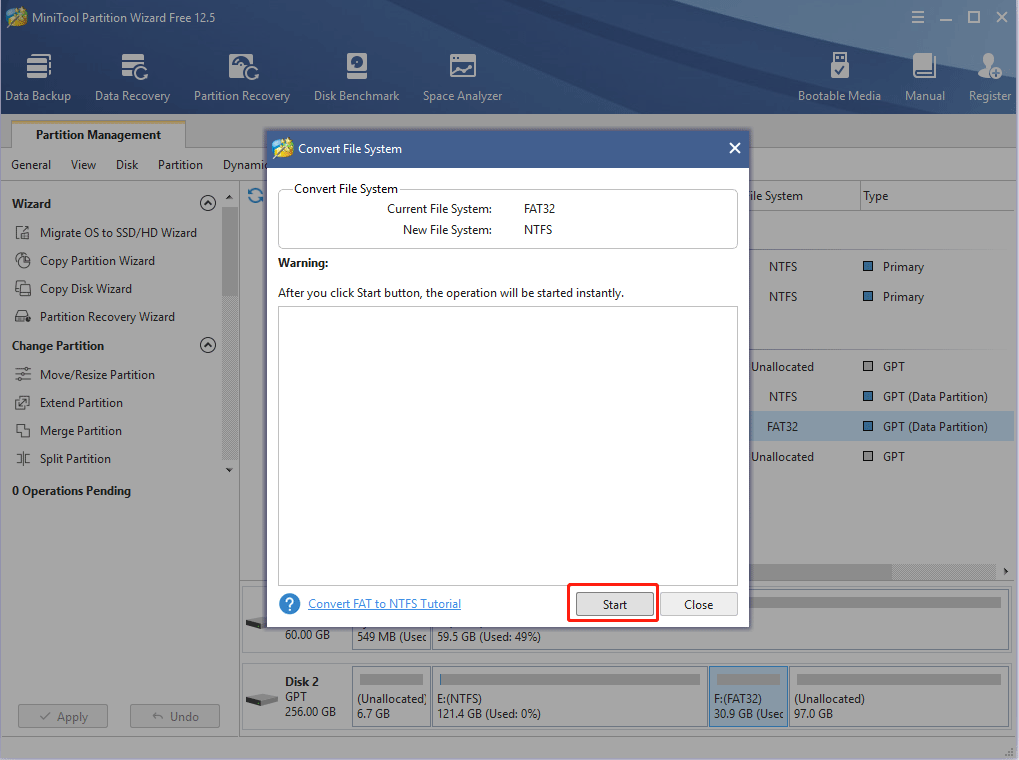Viewport: 1019px width, 760px height.
Task: Click the Merge Partition label
Action: click(81, 430)
